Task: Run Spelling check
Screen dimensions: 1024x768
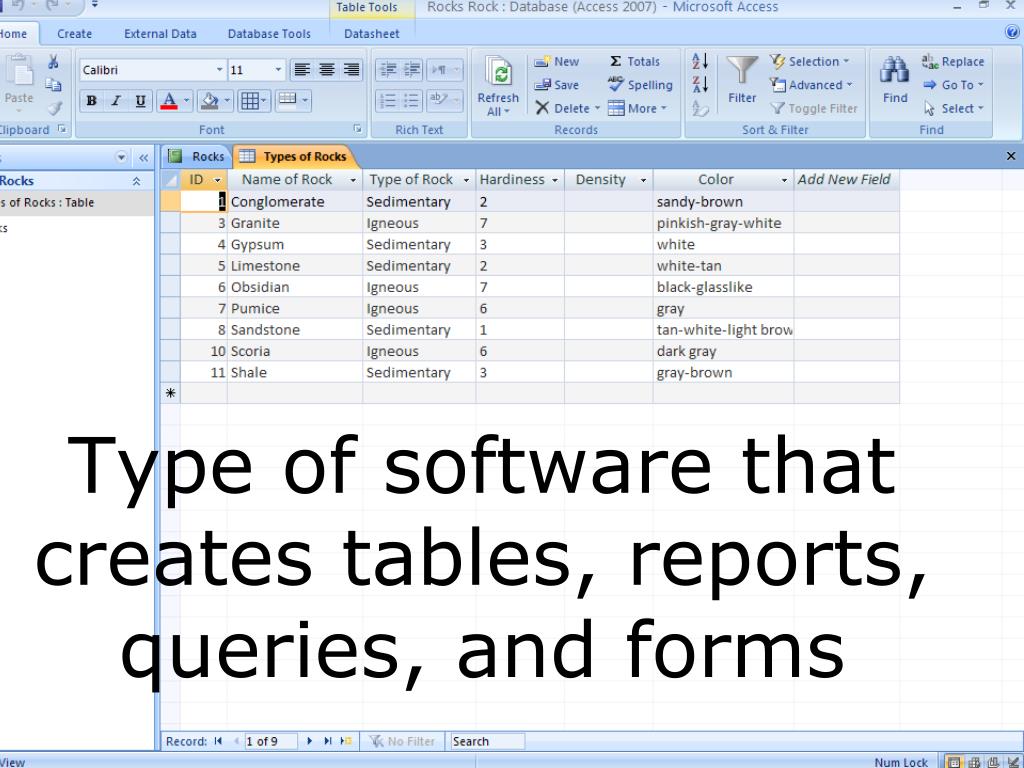Action: click(x=640, y=85)
